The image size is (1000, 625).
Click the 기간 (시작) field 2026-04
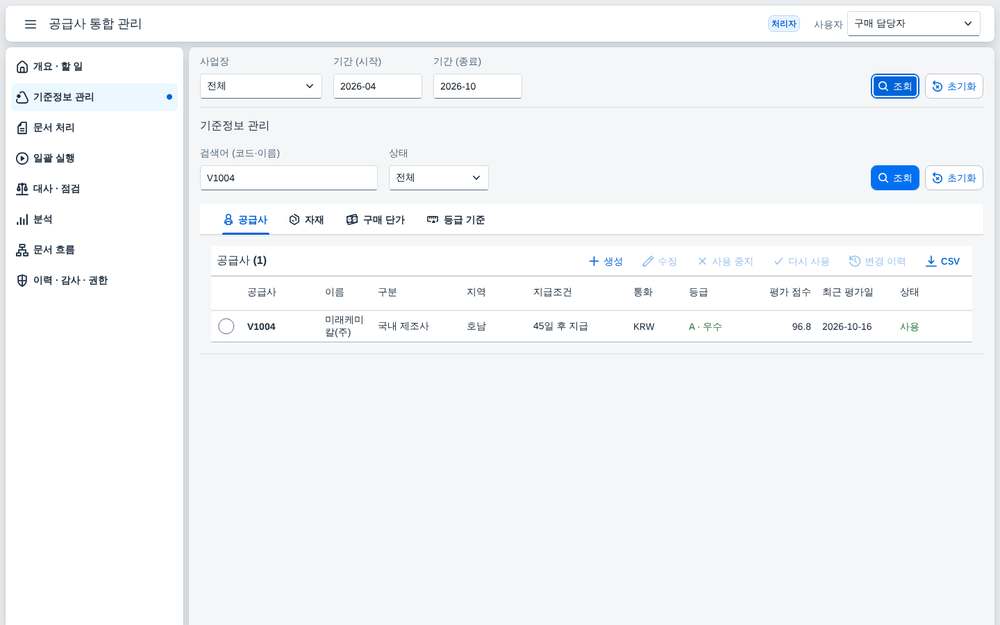click(378, 86)
